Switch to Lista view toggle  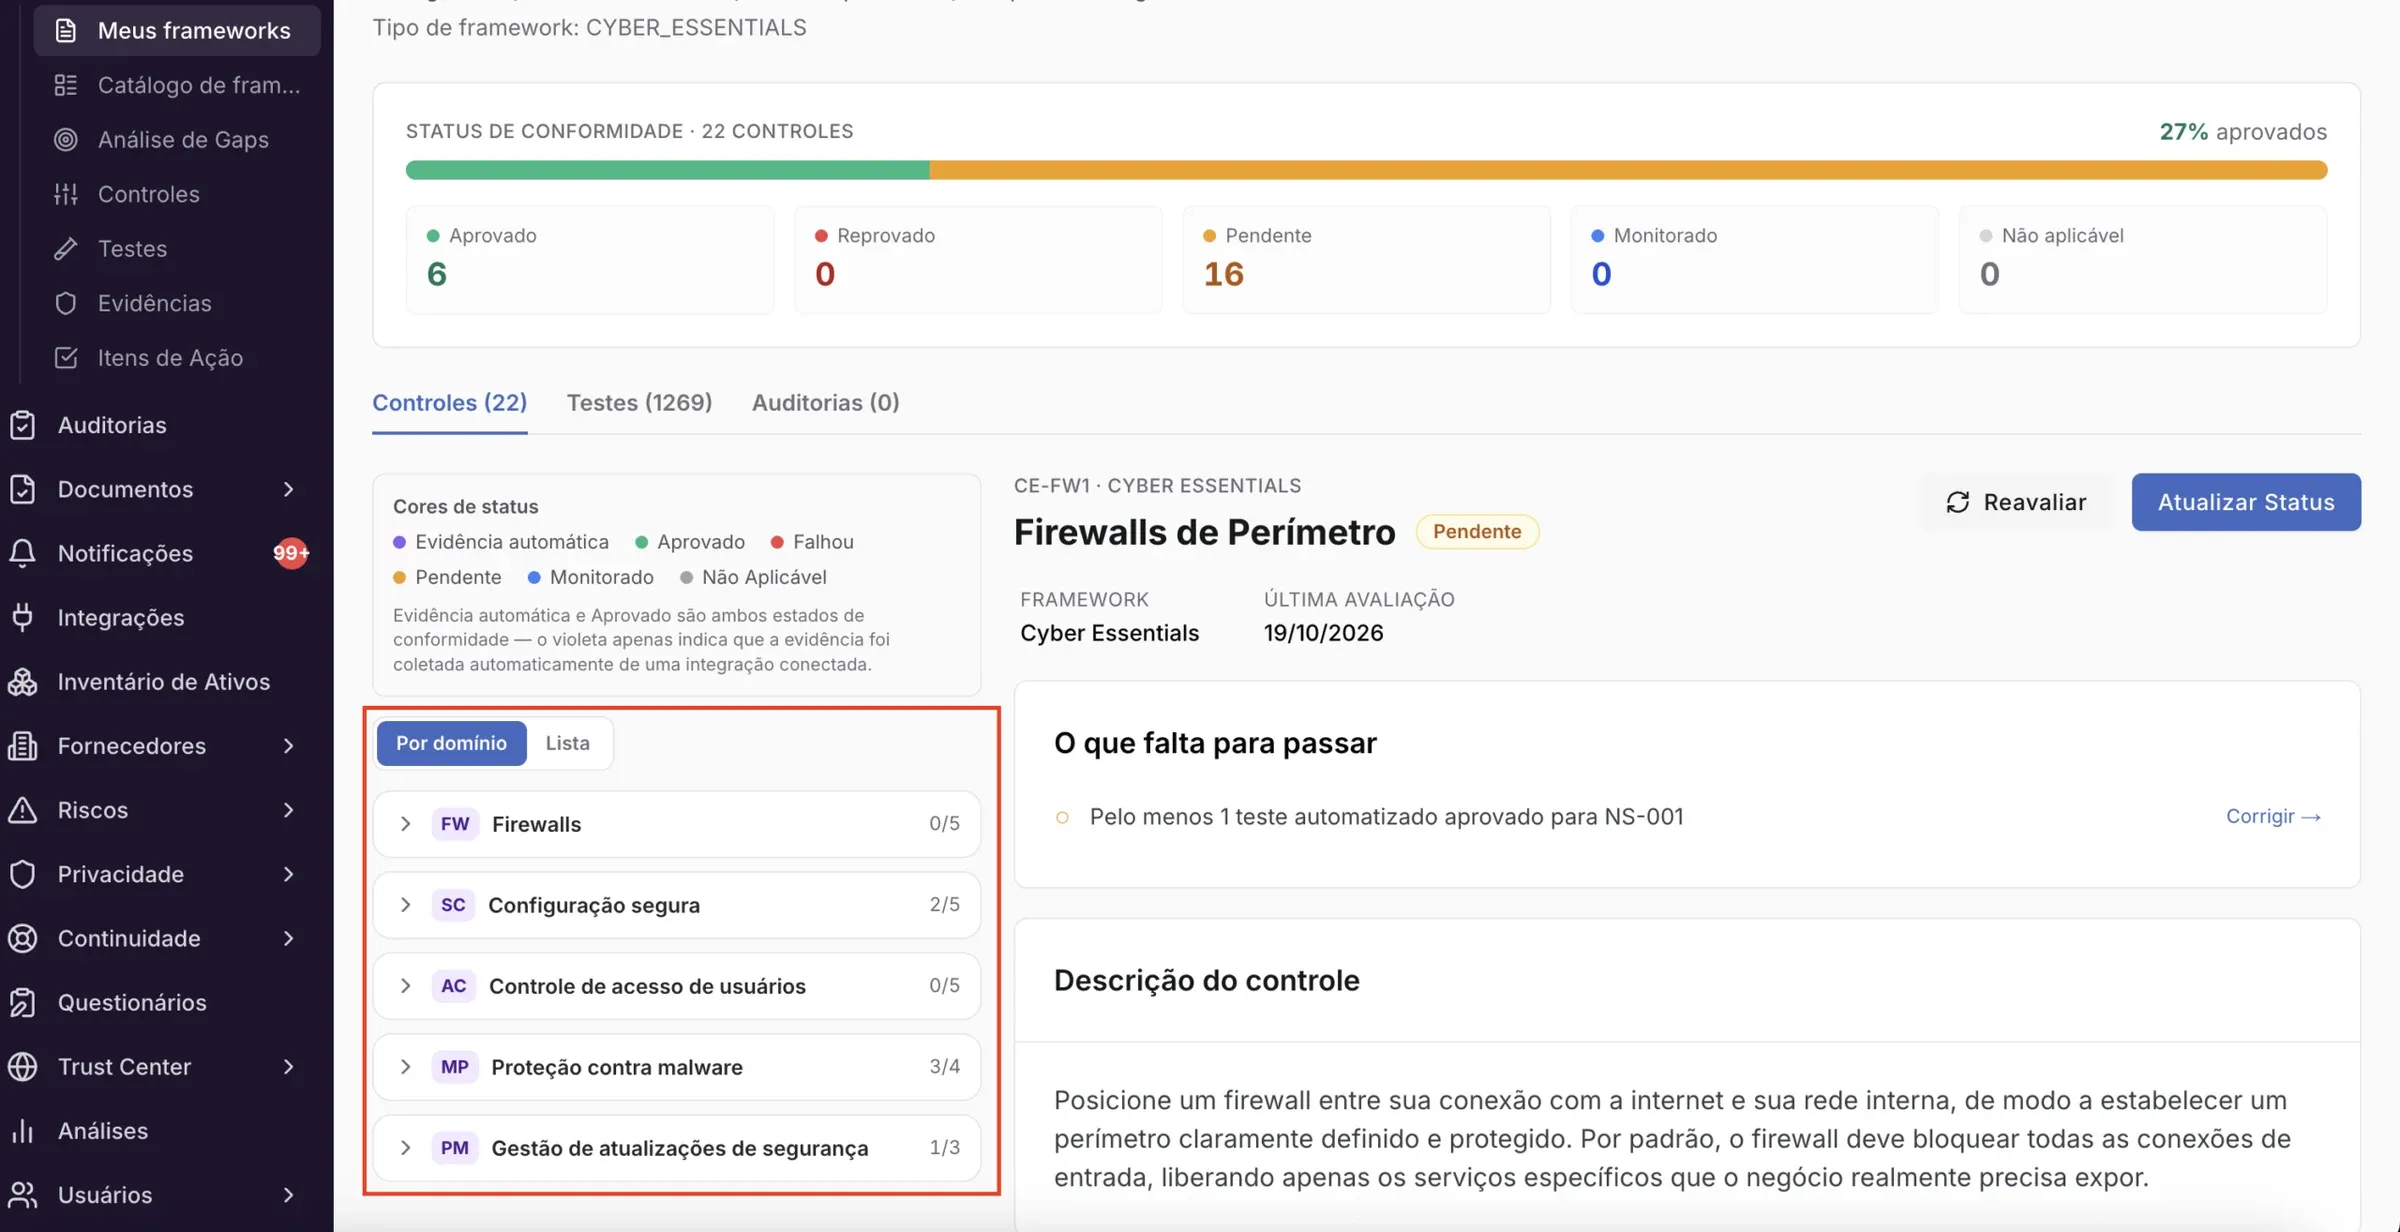(x=567, y=743)
